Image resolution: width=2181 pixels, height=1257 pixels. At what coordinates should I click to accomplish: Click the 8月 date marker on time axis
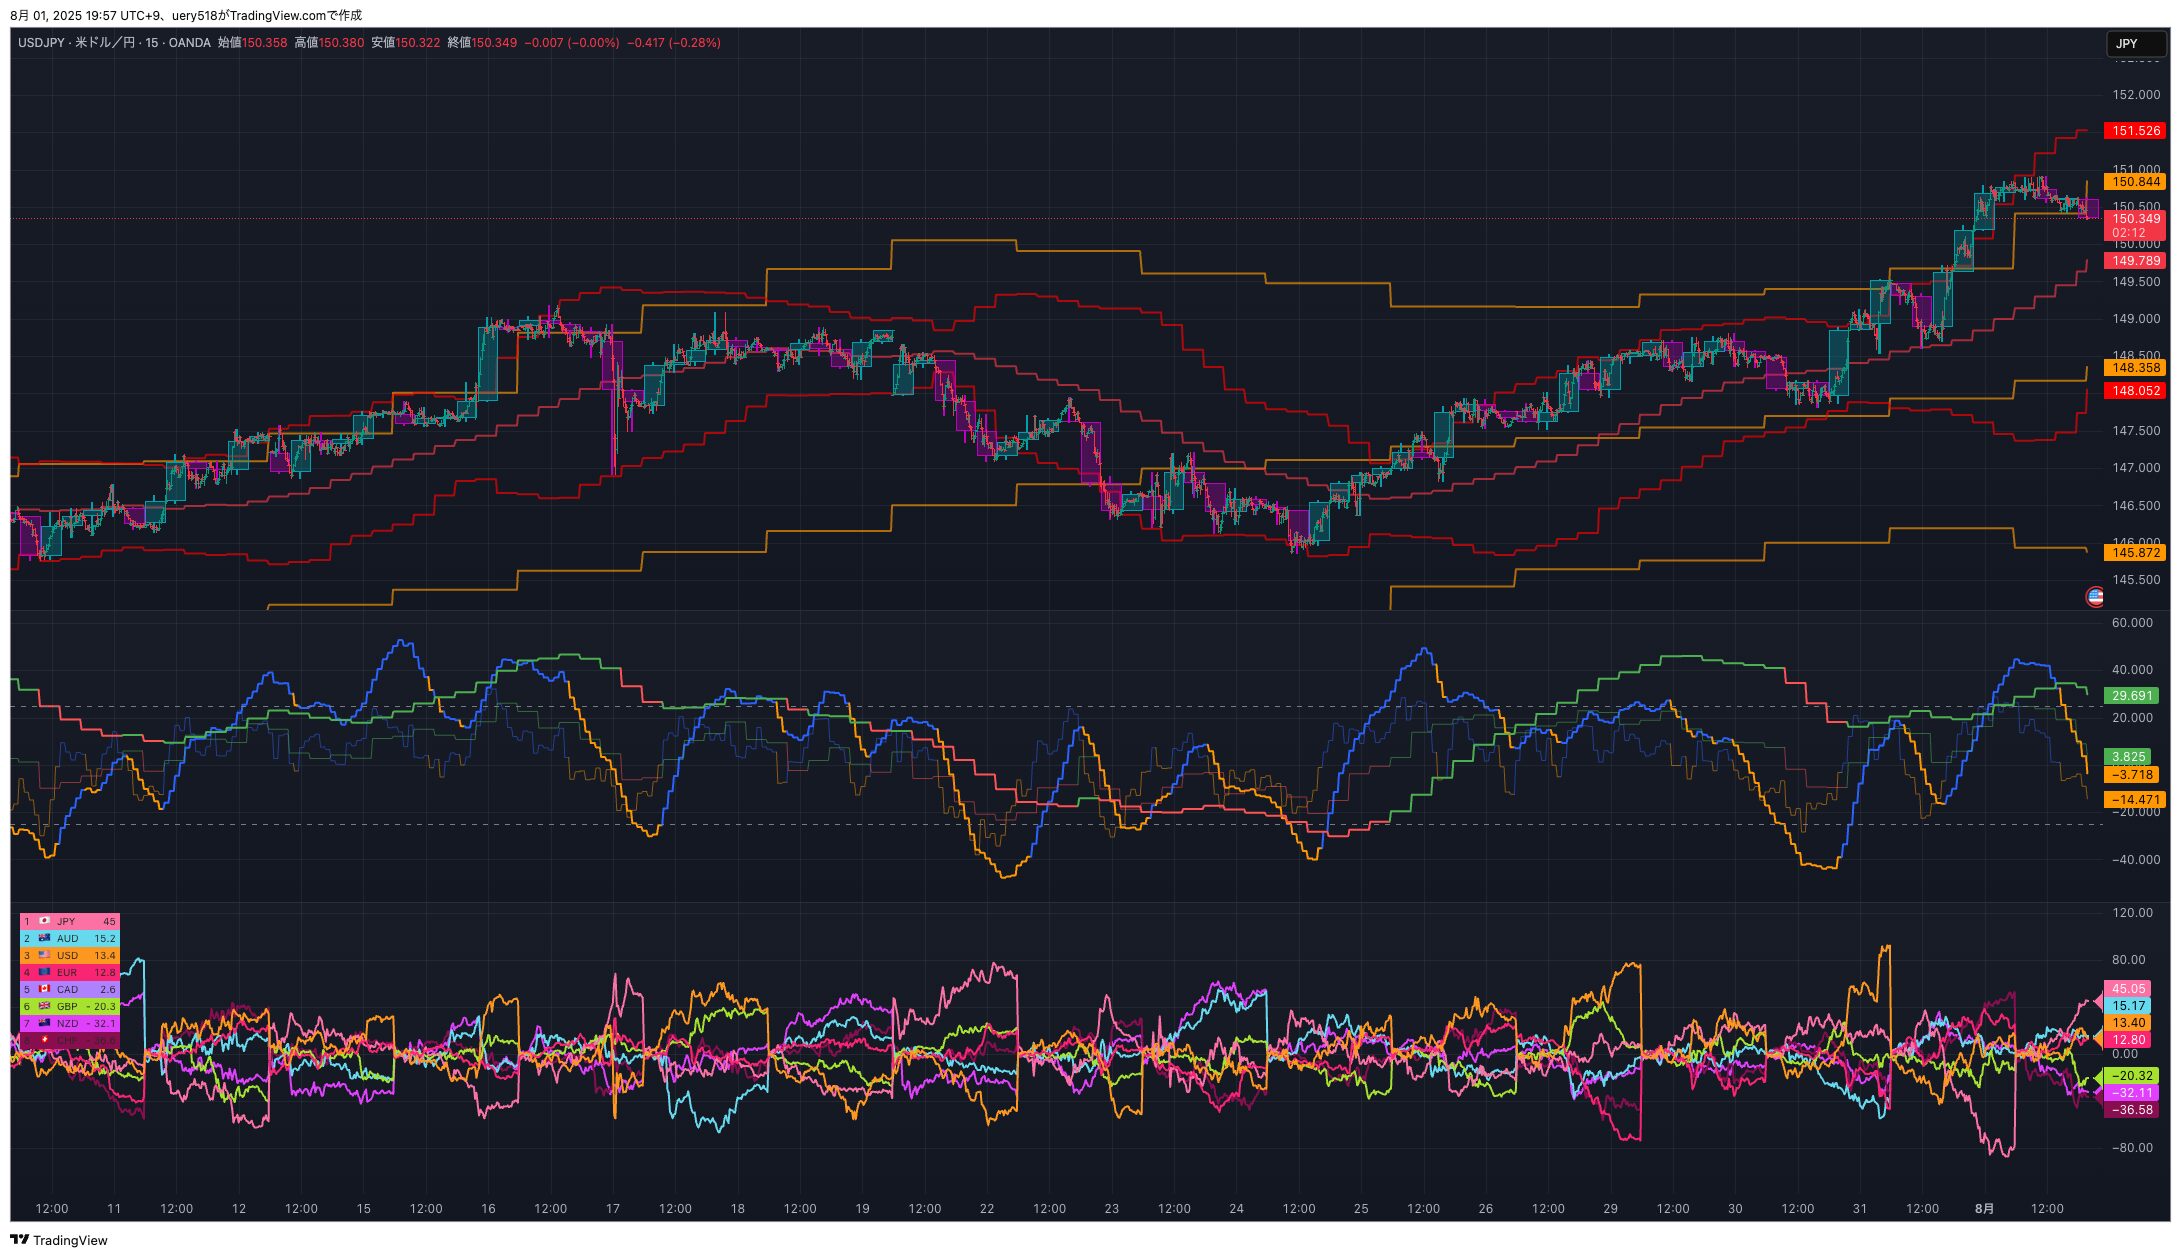click(x=1984, y=1208)
